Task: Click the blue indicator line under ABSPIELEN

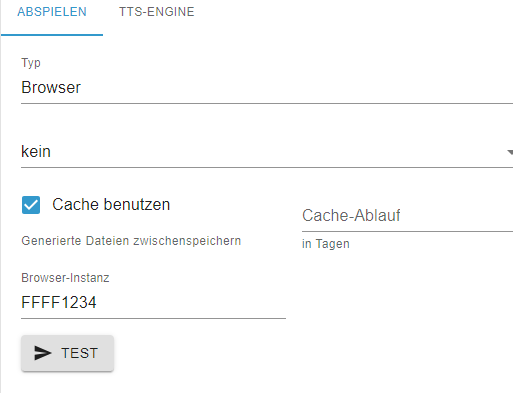Action: click(52, 34)
